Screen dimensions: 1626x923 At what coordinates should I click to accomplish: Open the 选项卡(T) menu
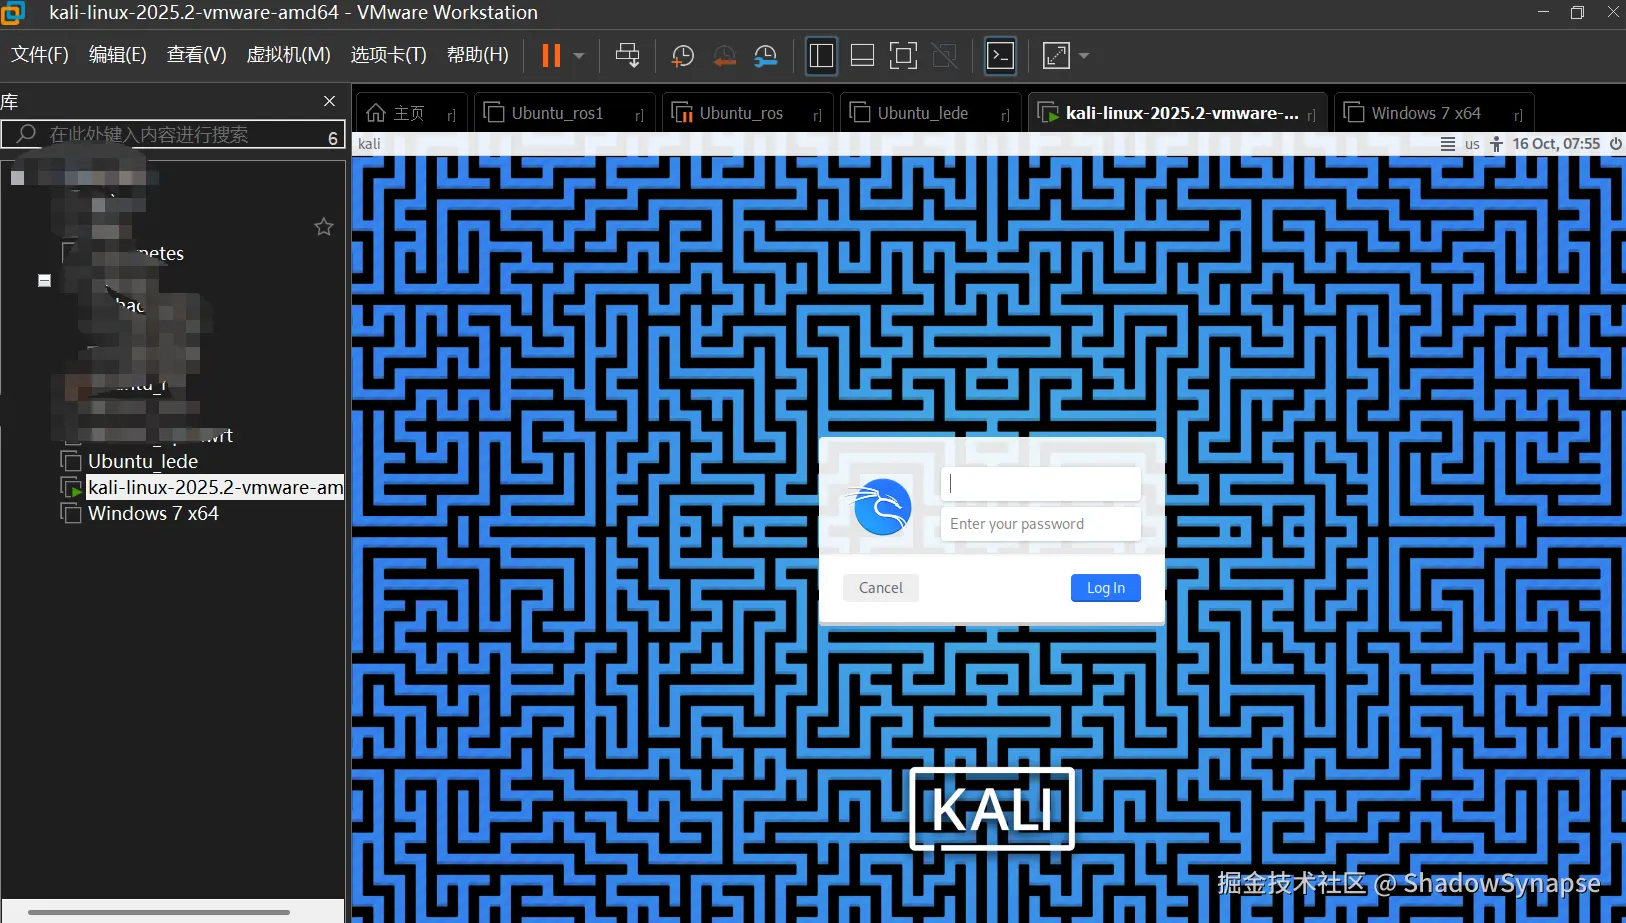point(388,54)
